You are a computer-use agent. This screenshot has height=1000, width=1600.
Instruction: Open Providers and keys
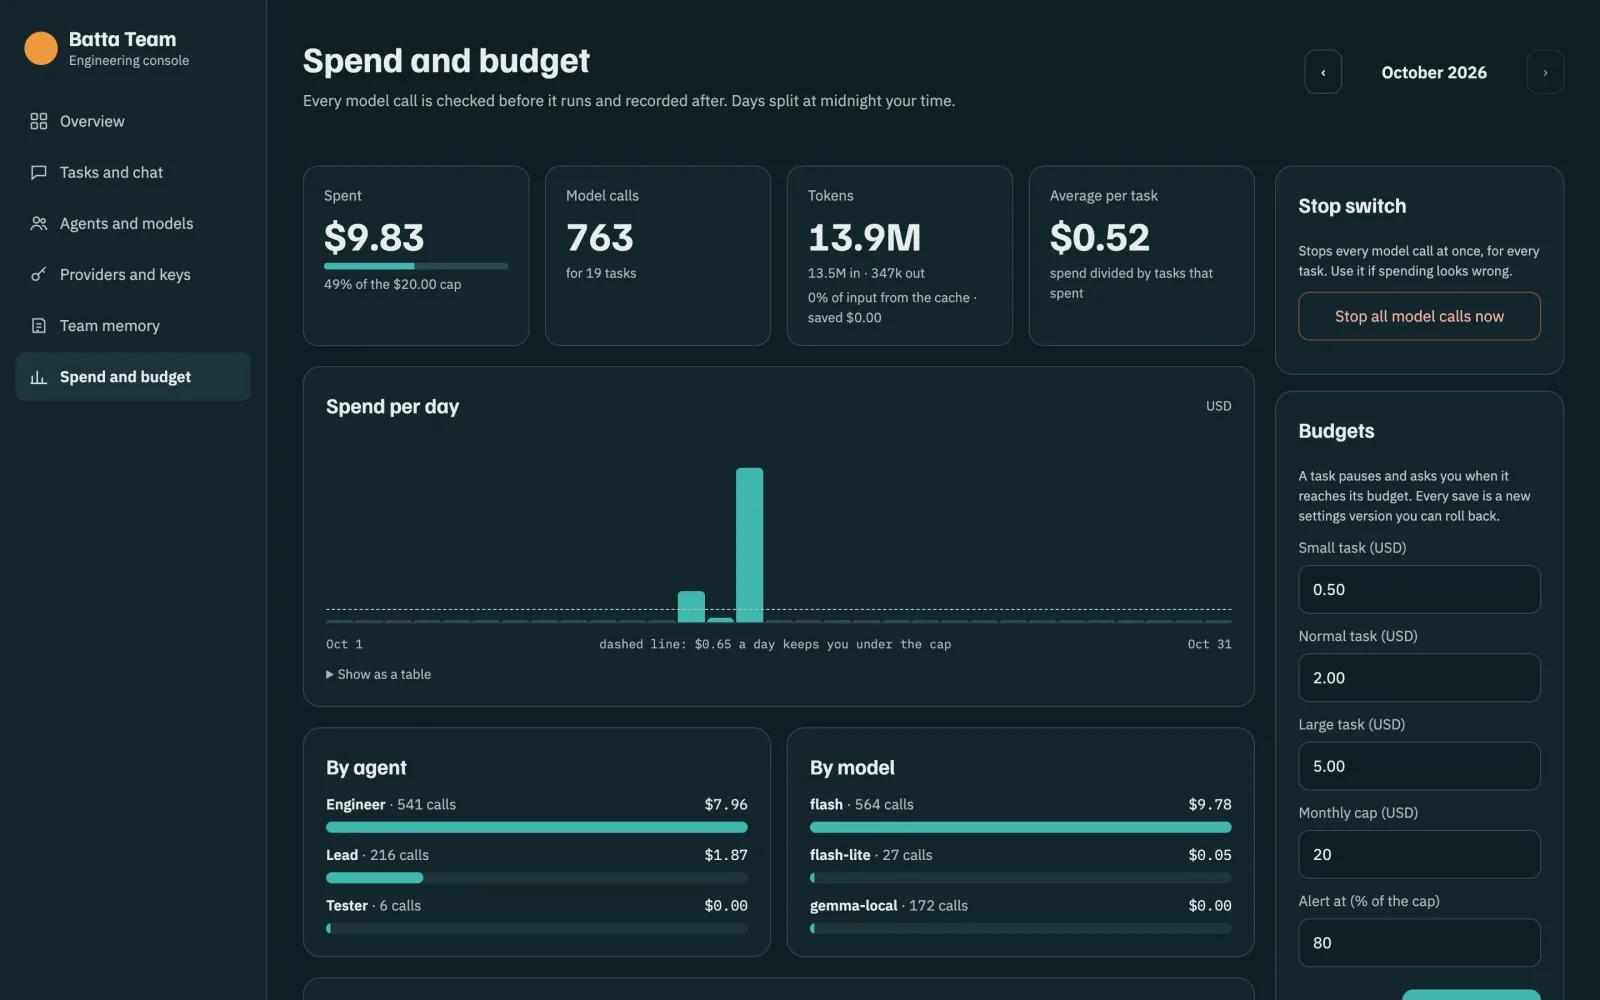click(x=133, y=274)
